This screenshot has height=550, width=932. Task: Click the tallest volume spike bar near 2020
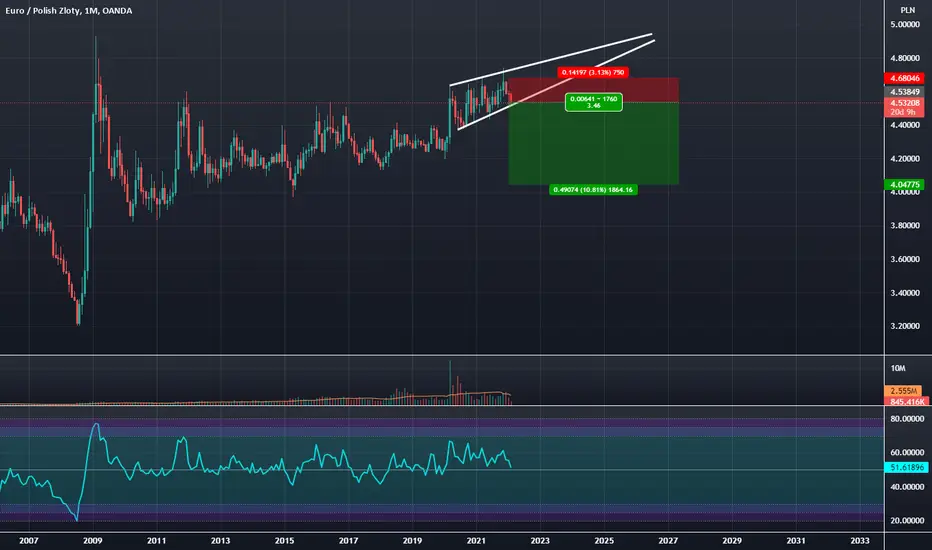(x=450, y=382)
